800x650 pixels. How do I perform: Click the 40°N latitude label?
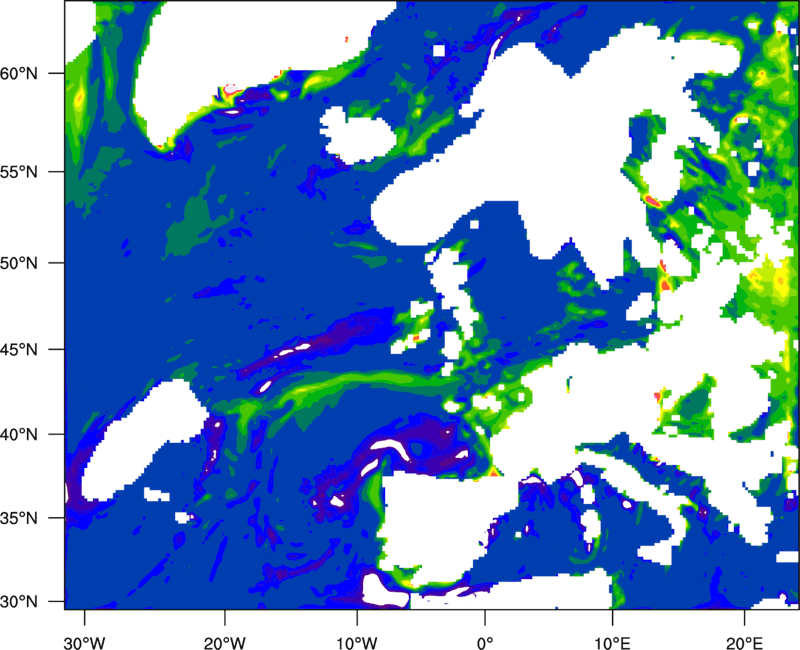pyautogui.click(x=21, y=435)
